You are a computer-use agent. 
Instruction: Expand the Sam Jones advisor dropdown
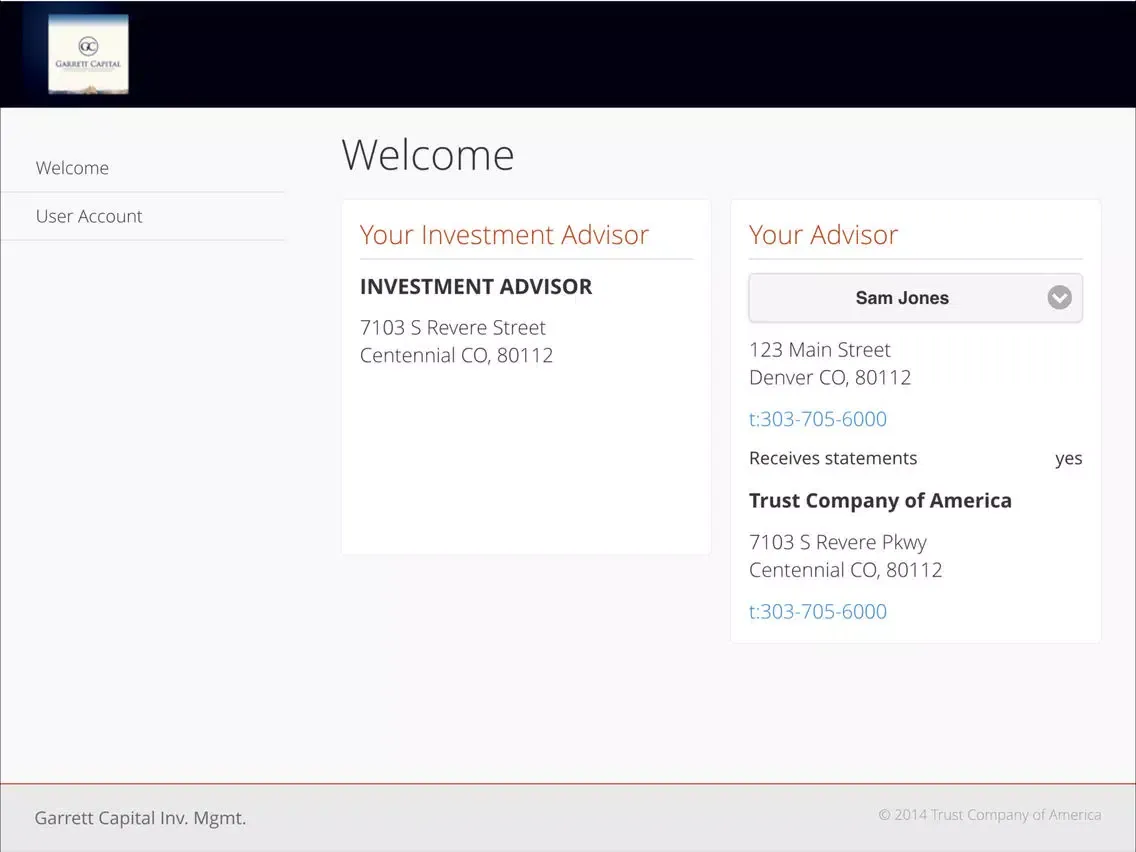point(915,298)
